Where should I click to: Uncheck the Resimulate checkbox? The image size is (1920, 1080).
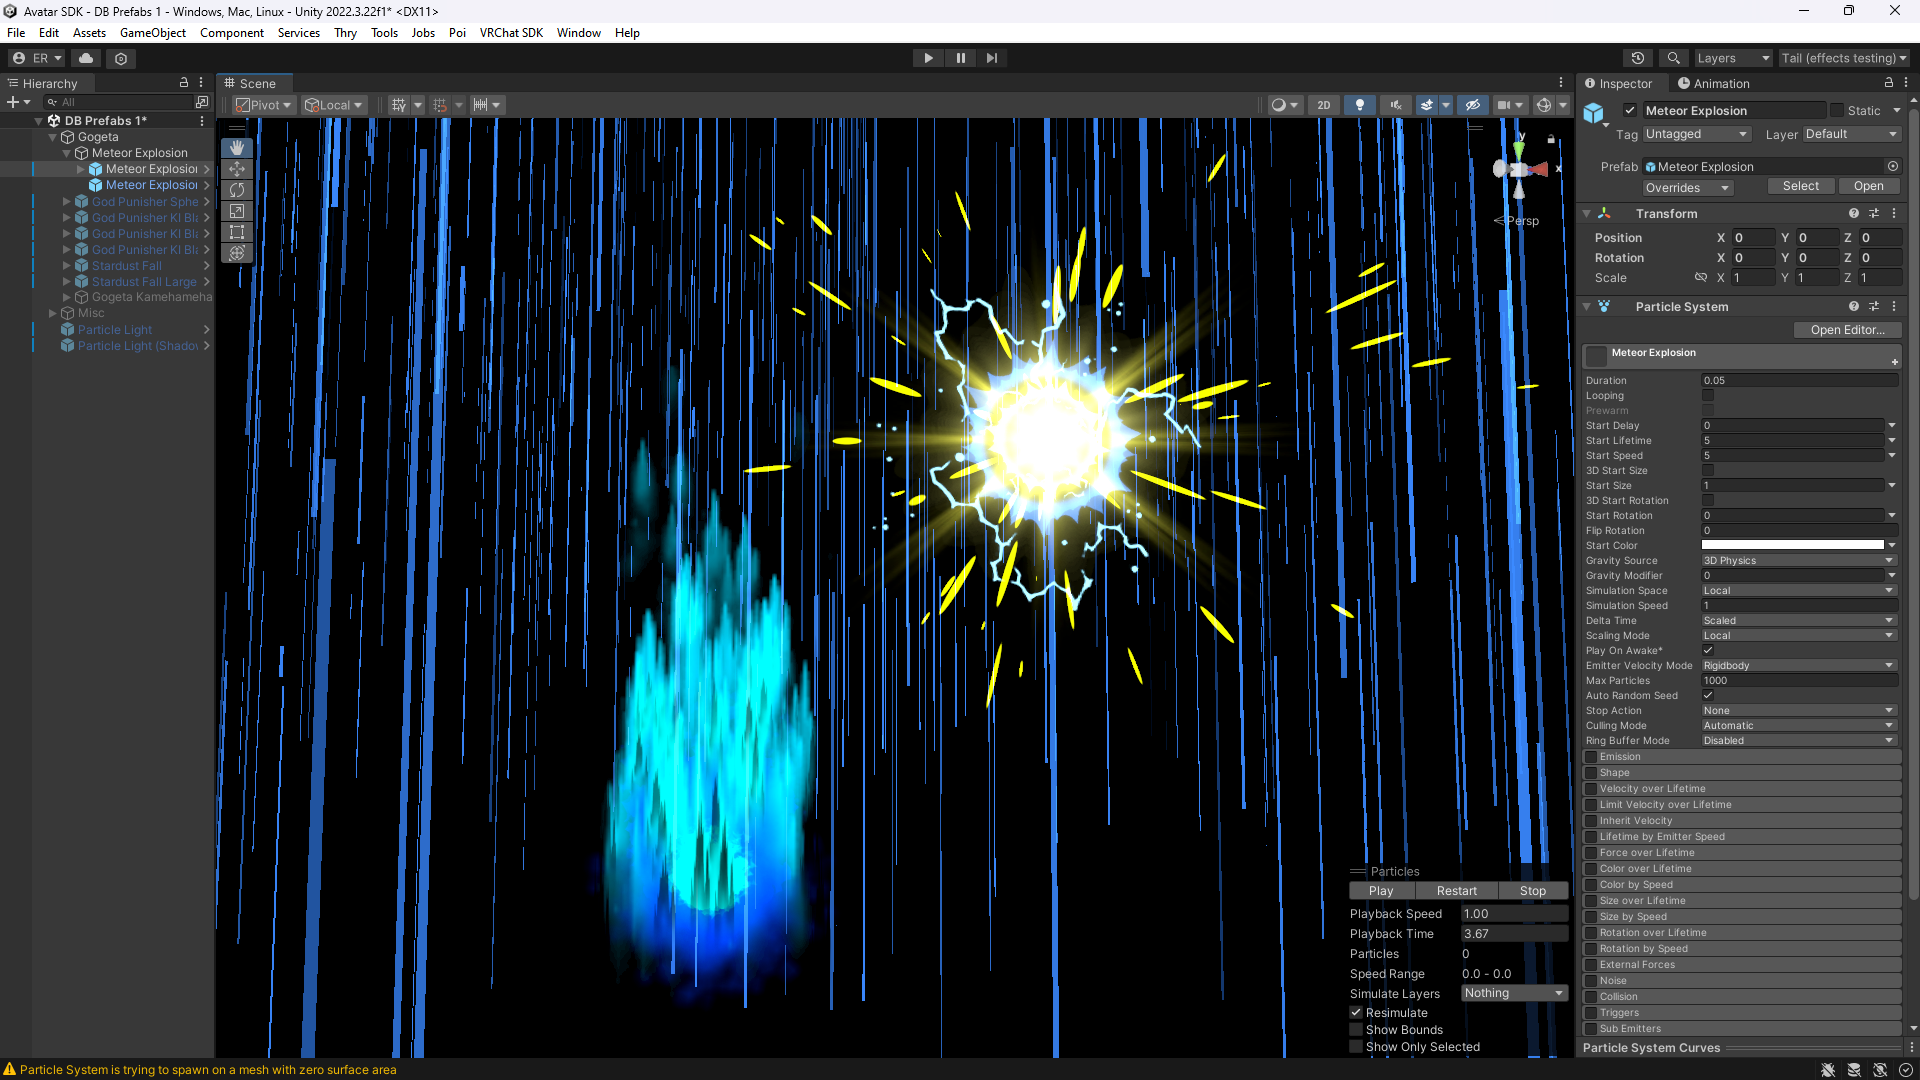tap(1356, 1013)
